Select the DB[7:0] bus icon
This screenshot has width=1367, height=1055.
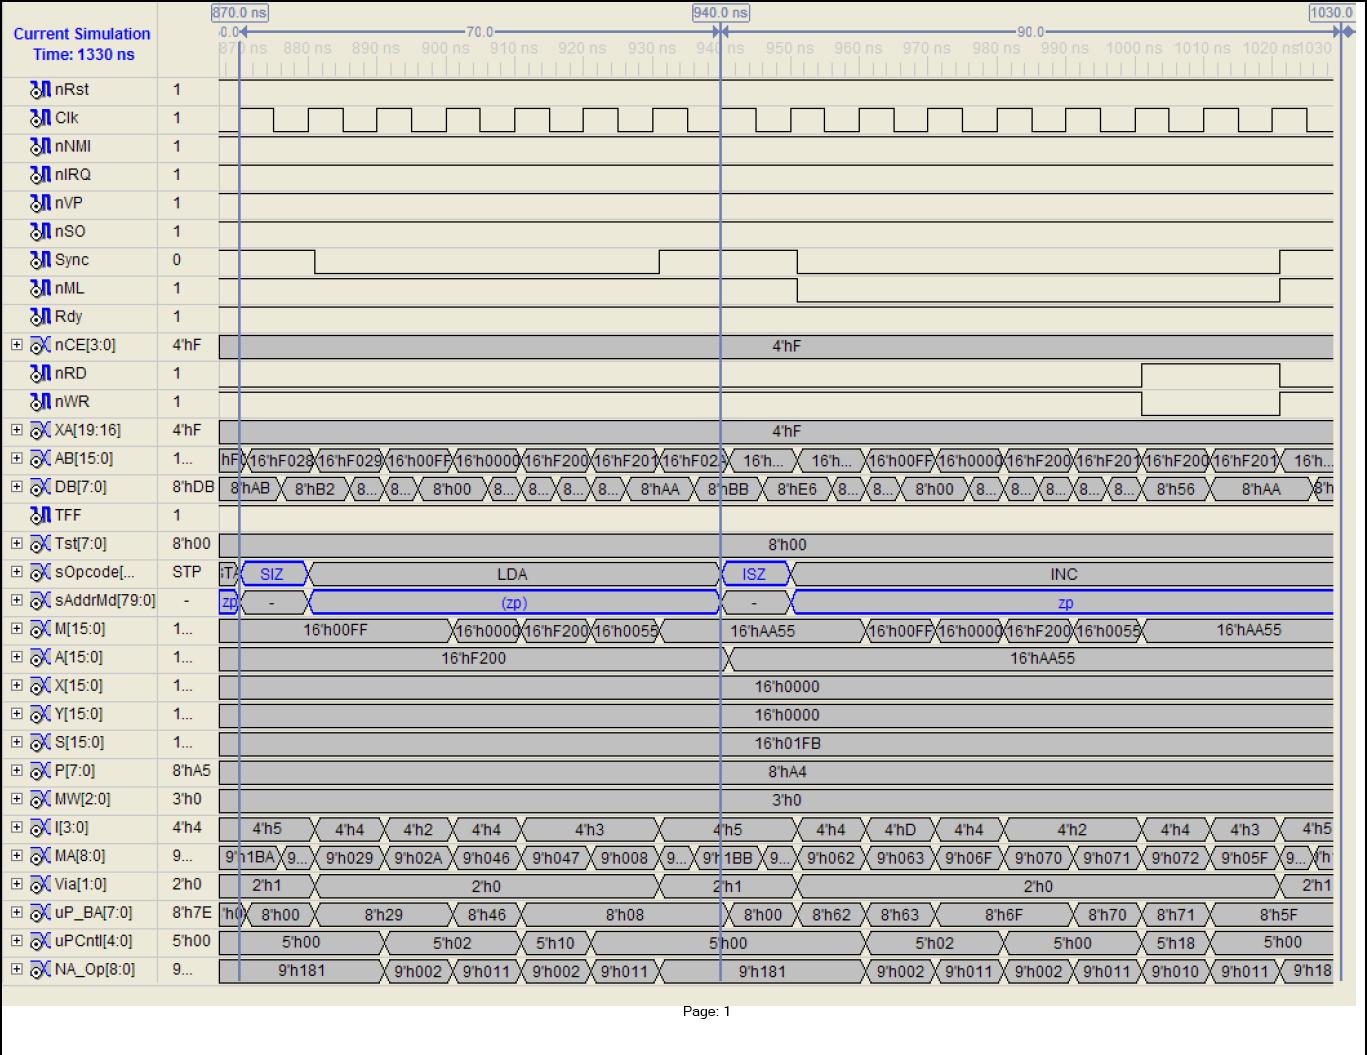41,487
